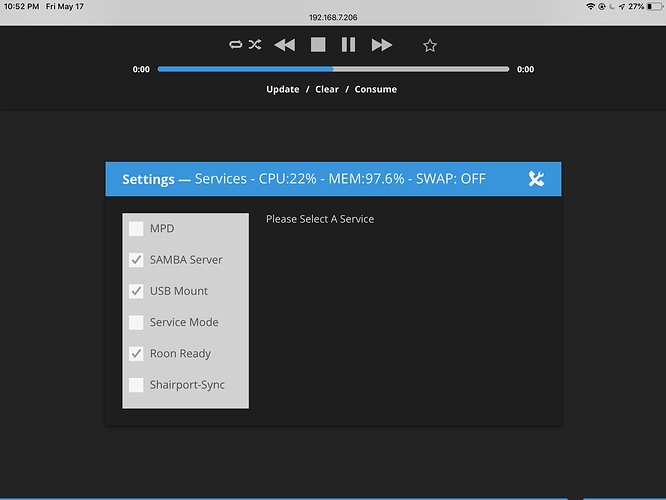This screenshot has height=500, width=666.
Task: Toggle repeat playback mode
Action: [x=235, y=45]
